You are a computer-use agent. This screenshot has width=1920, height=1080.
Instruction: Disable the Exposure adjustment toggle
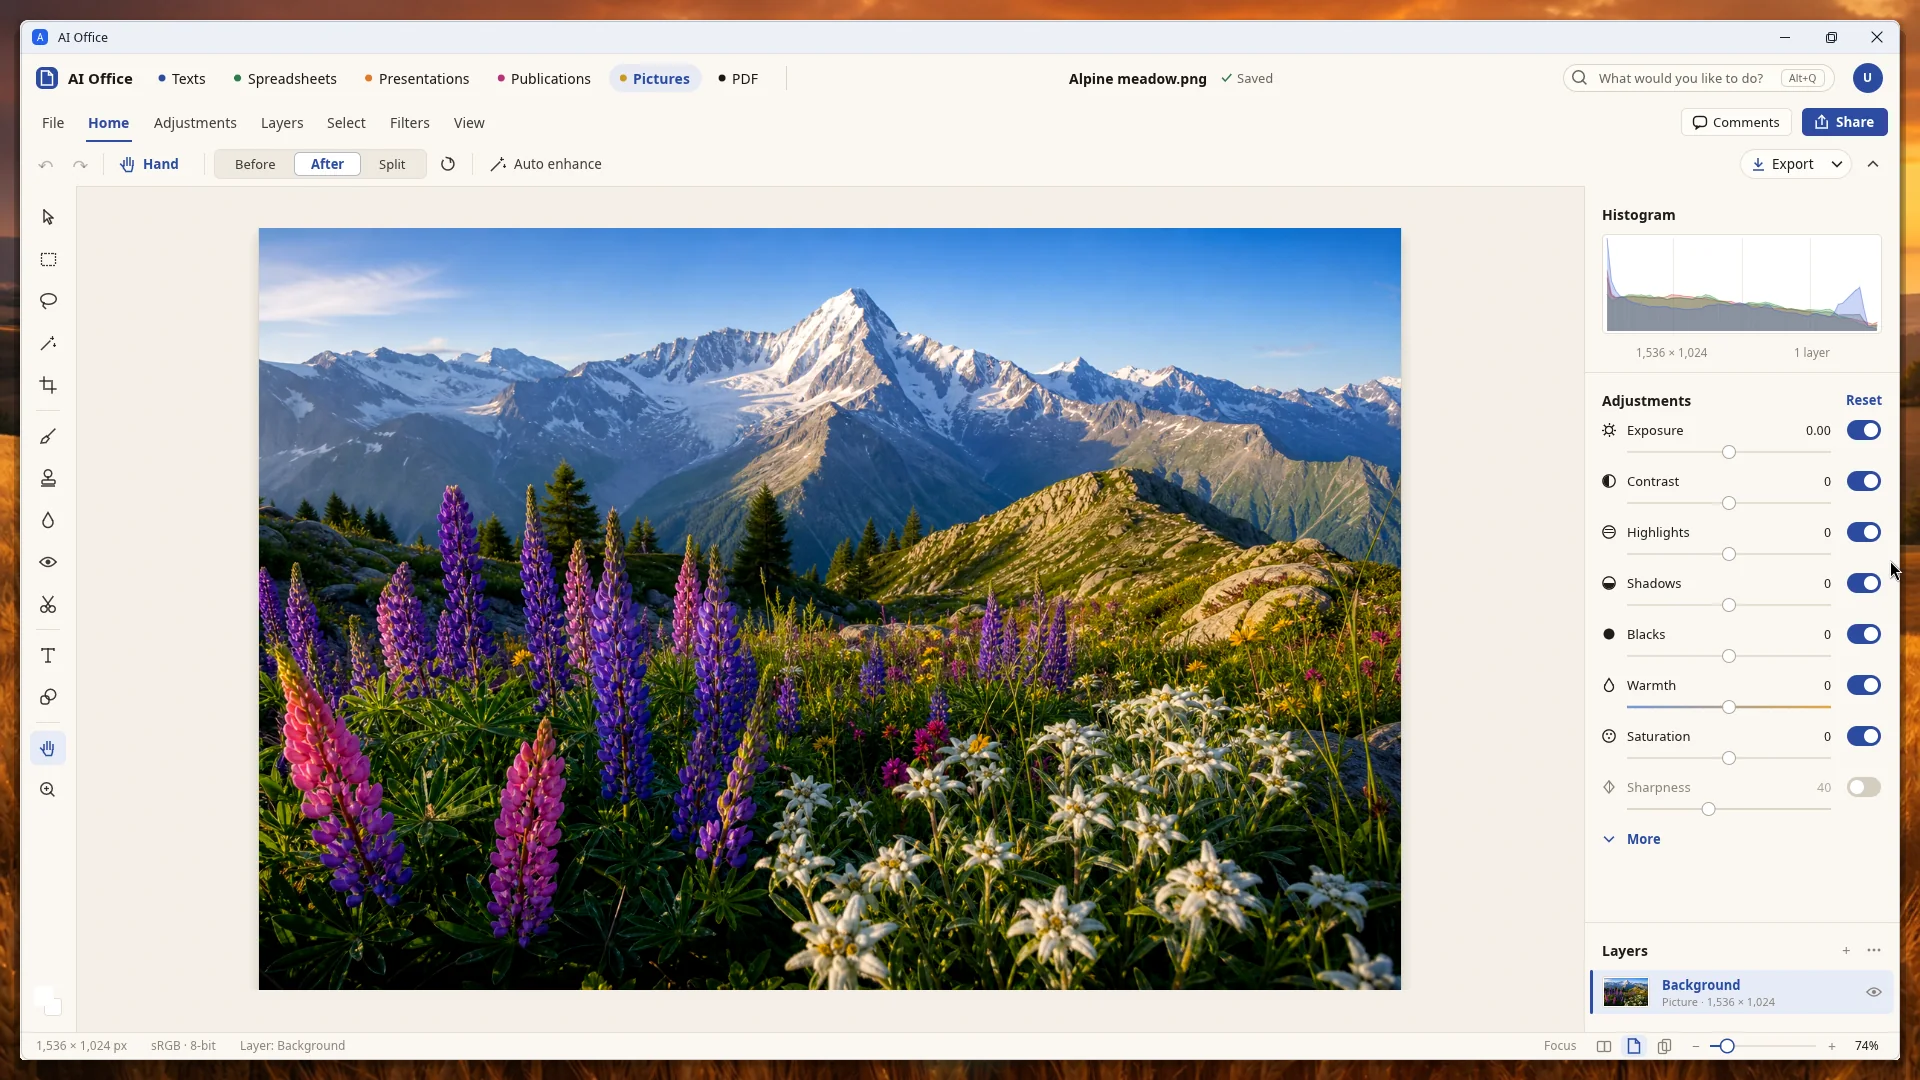tap(1863, 430)
